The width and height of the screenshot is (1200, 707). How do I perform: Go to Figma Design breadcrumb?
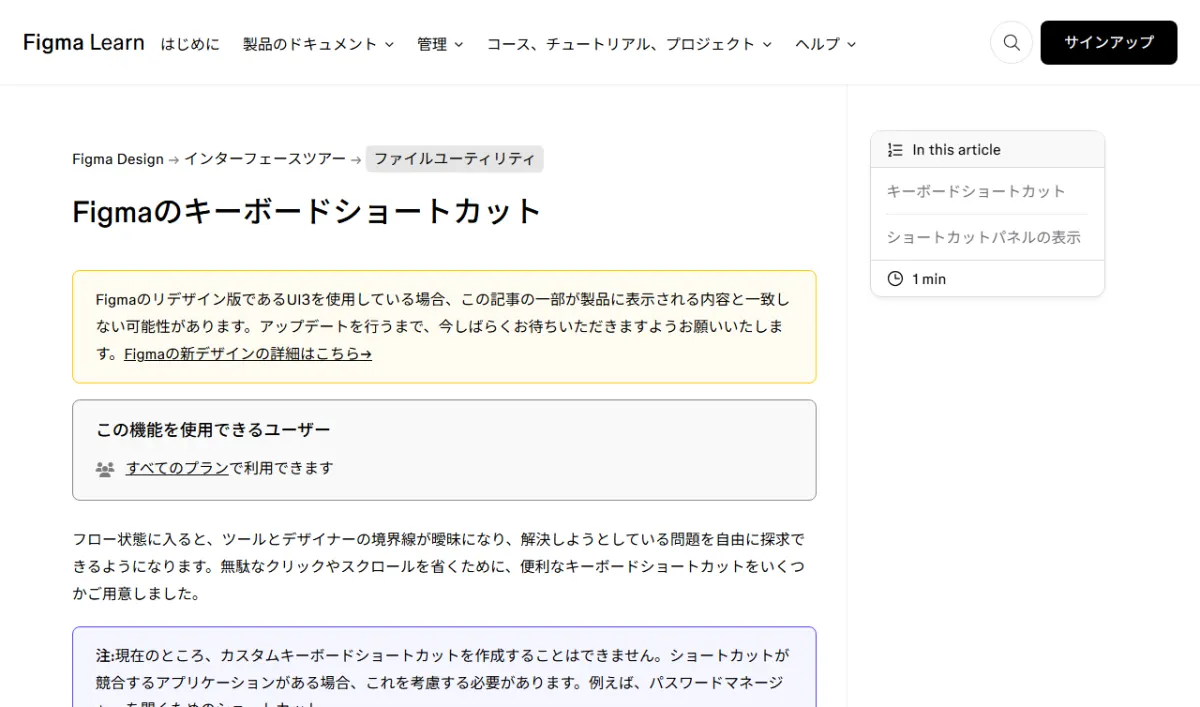point(118,159)
